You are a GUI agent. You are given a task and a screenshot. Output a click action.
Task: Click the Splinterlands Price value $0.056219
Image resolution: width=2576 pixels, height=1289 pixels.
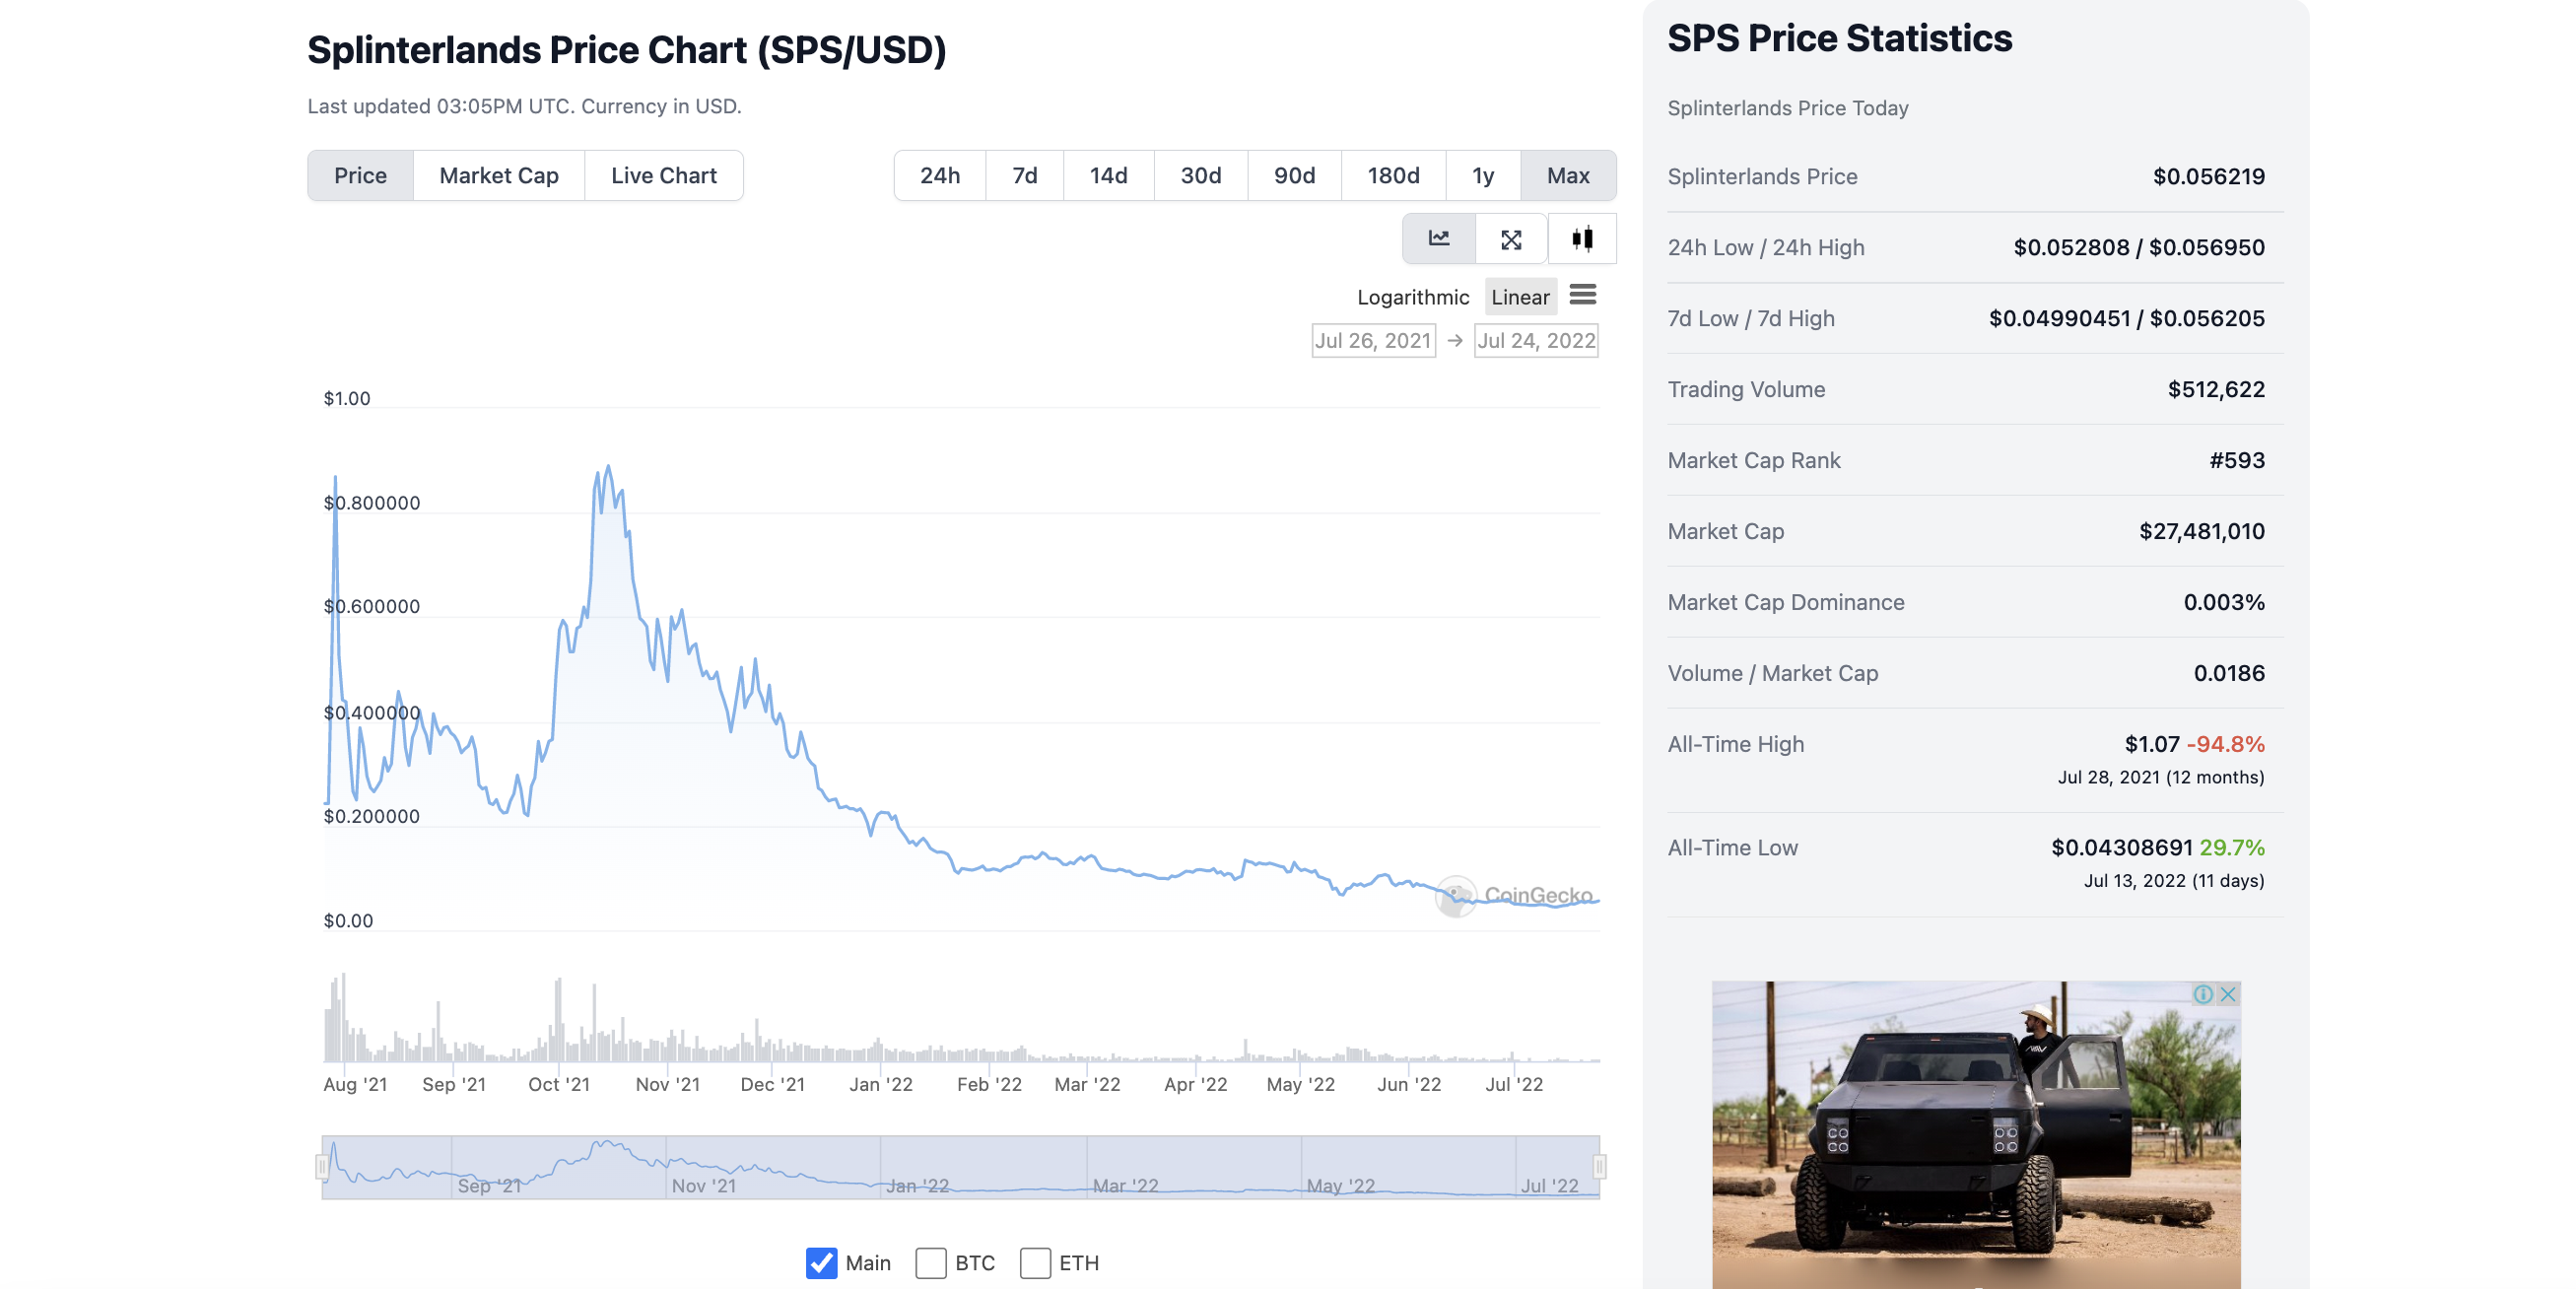(2208, 177)
